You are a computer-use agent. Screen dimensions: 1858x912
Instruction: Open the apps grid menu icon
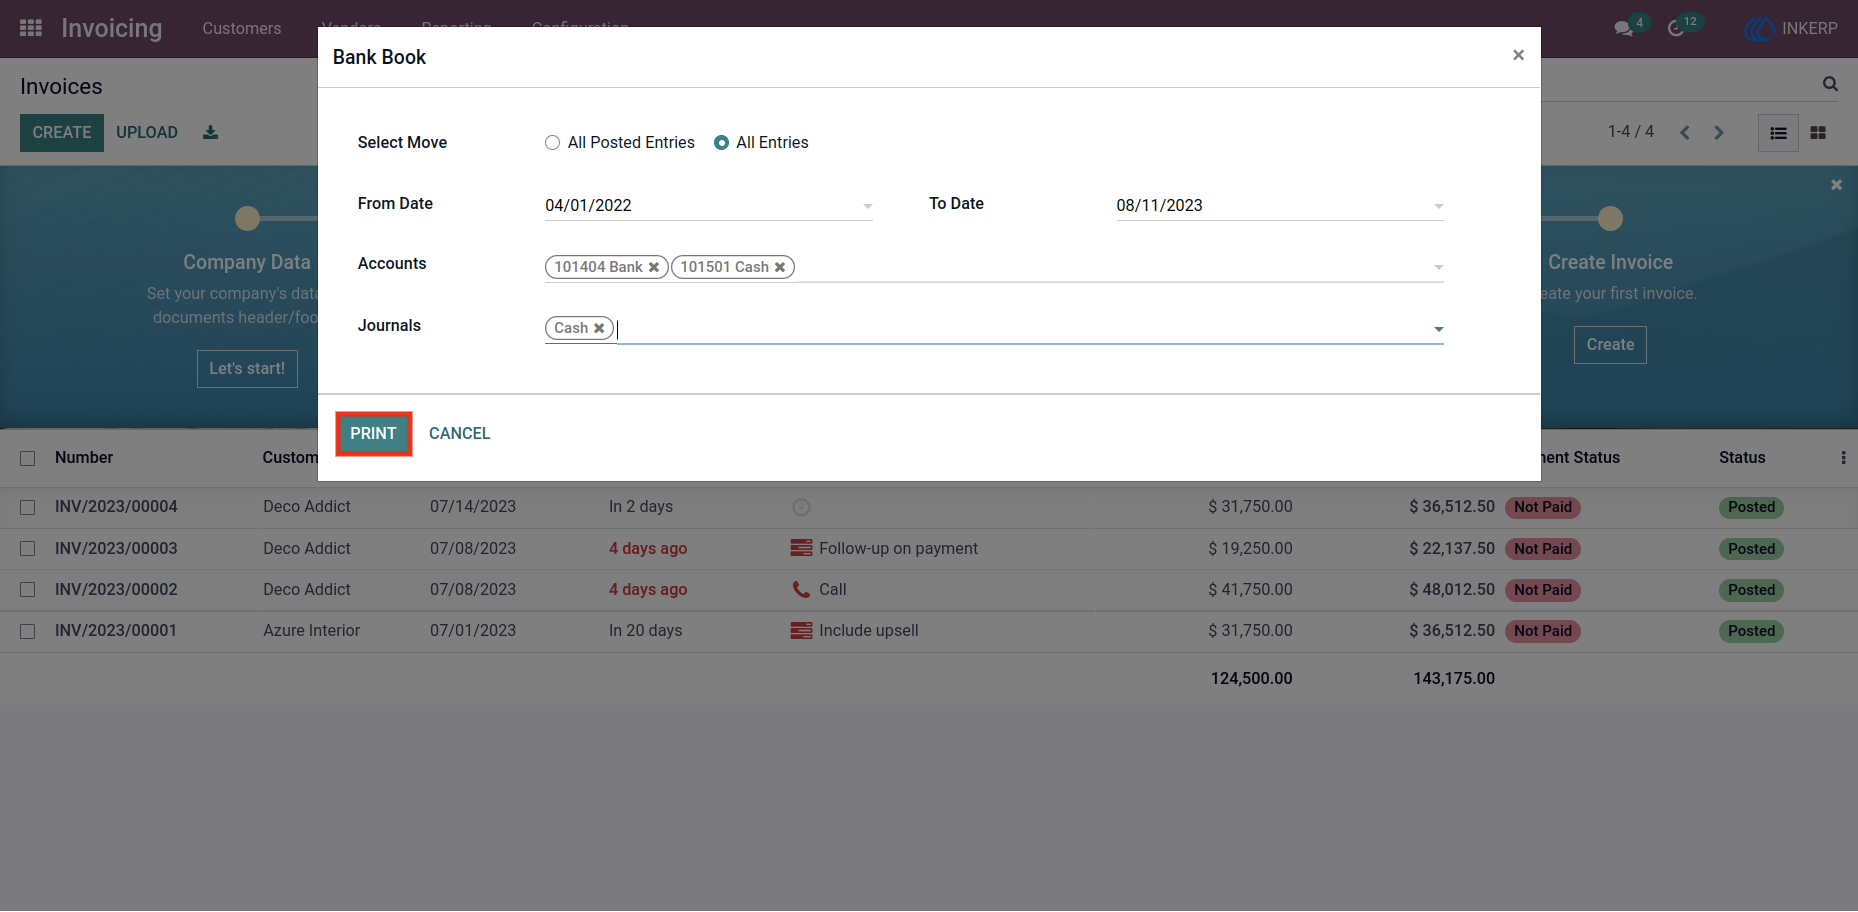coord(31,28)
